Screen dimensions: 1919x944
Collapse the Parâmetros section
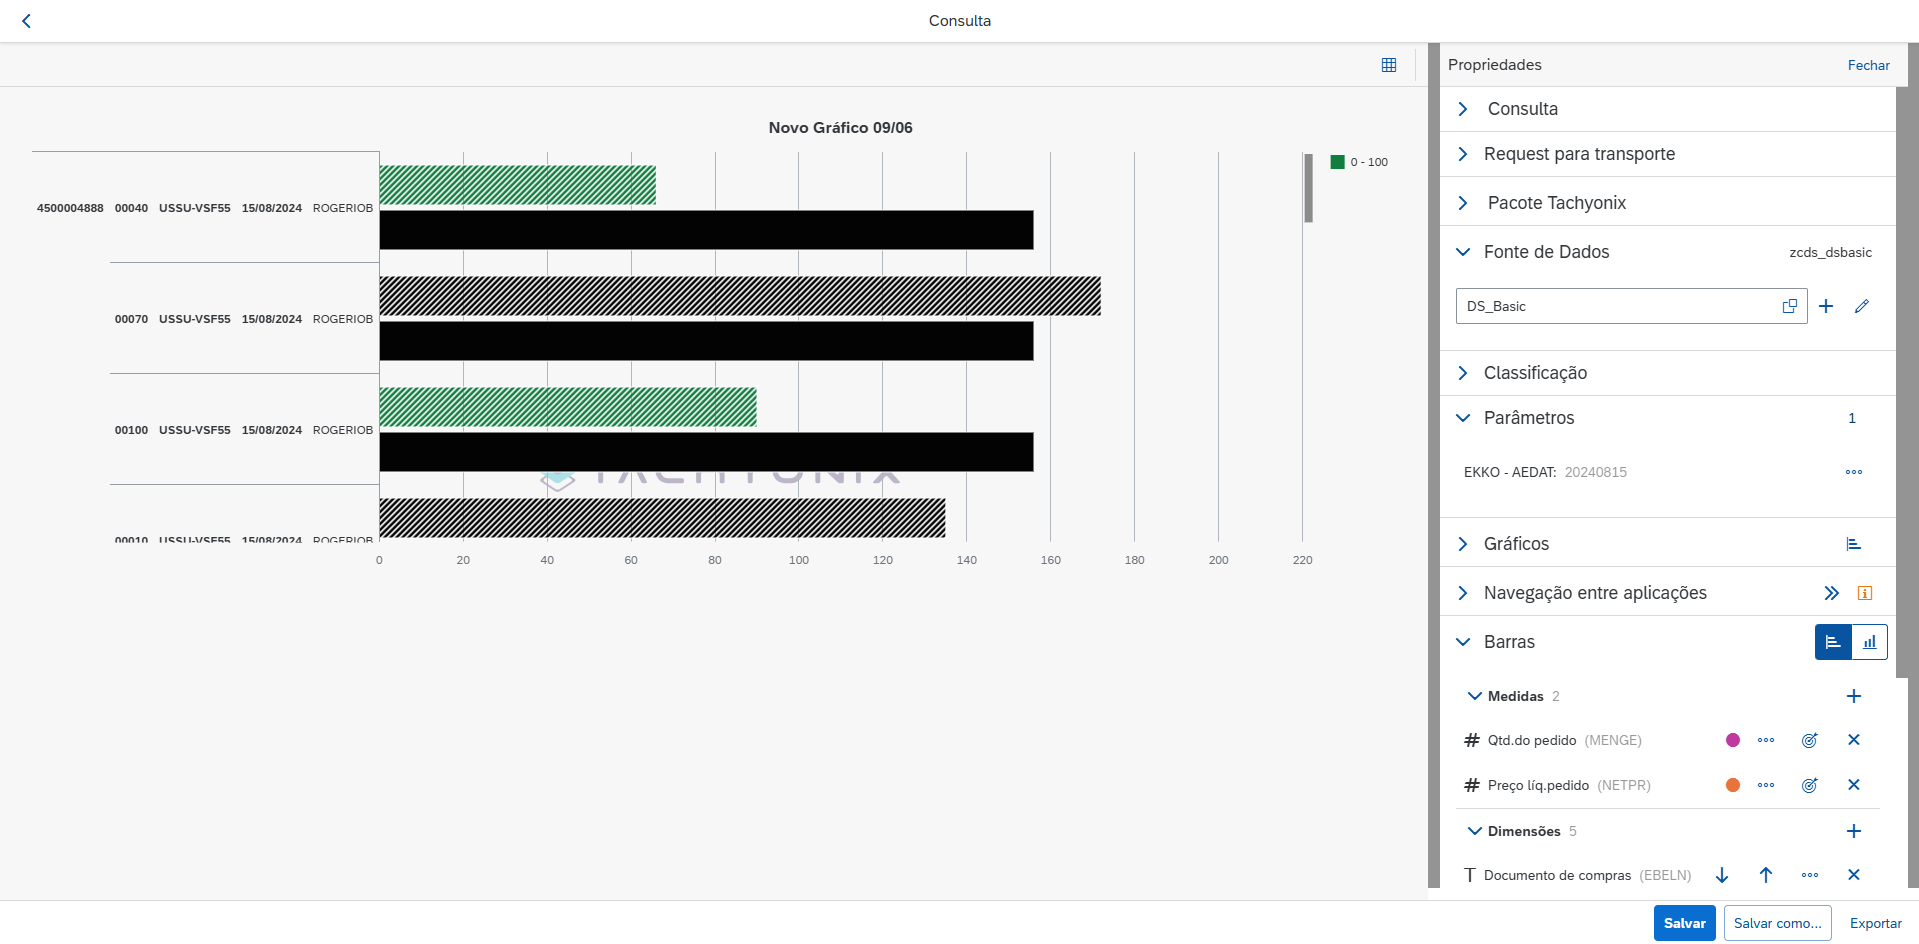click(x=1463, y=418)
